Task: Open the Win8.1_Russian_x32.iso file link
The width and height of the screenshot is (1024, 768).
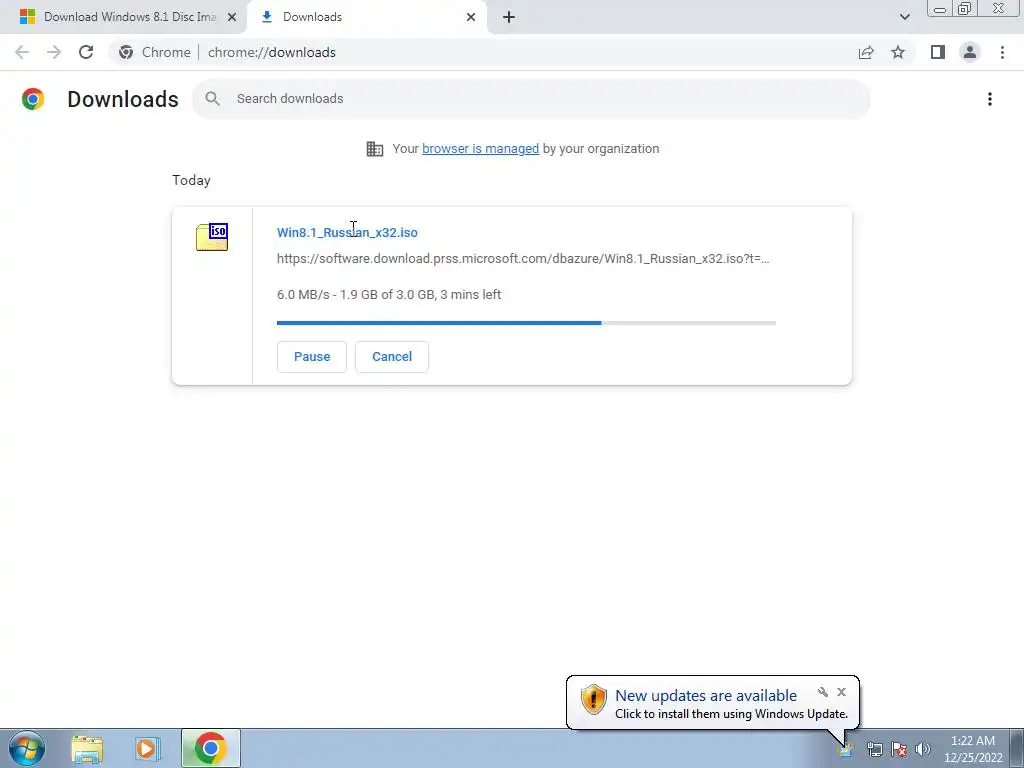Action: pos(347,232)
